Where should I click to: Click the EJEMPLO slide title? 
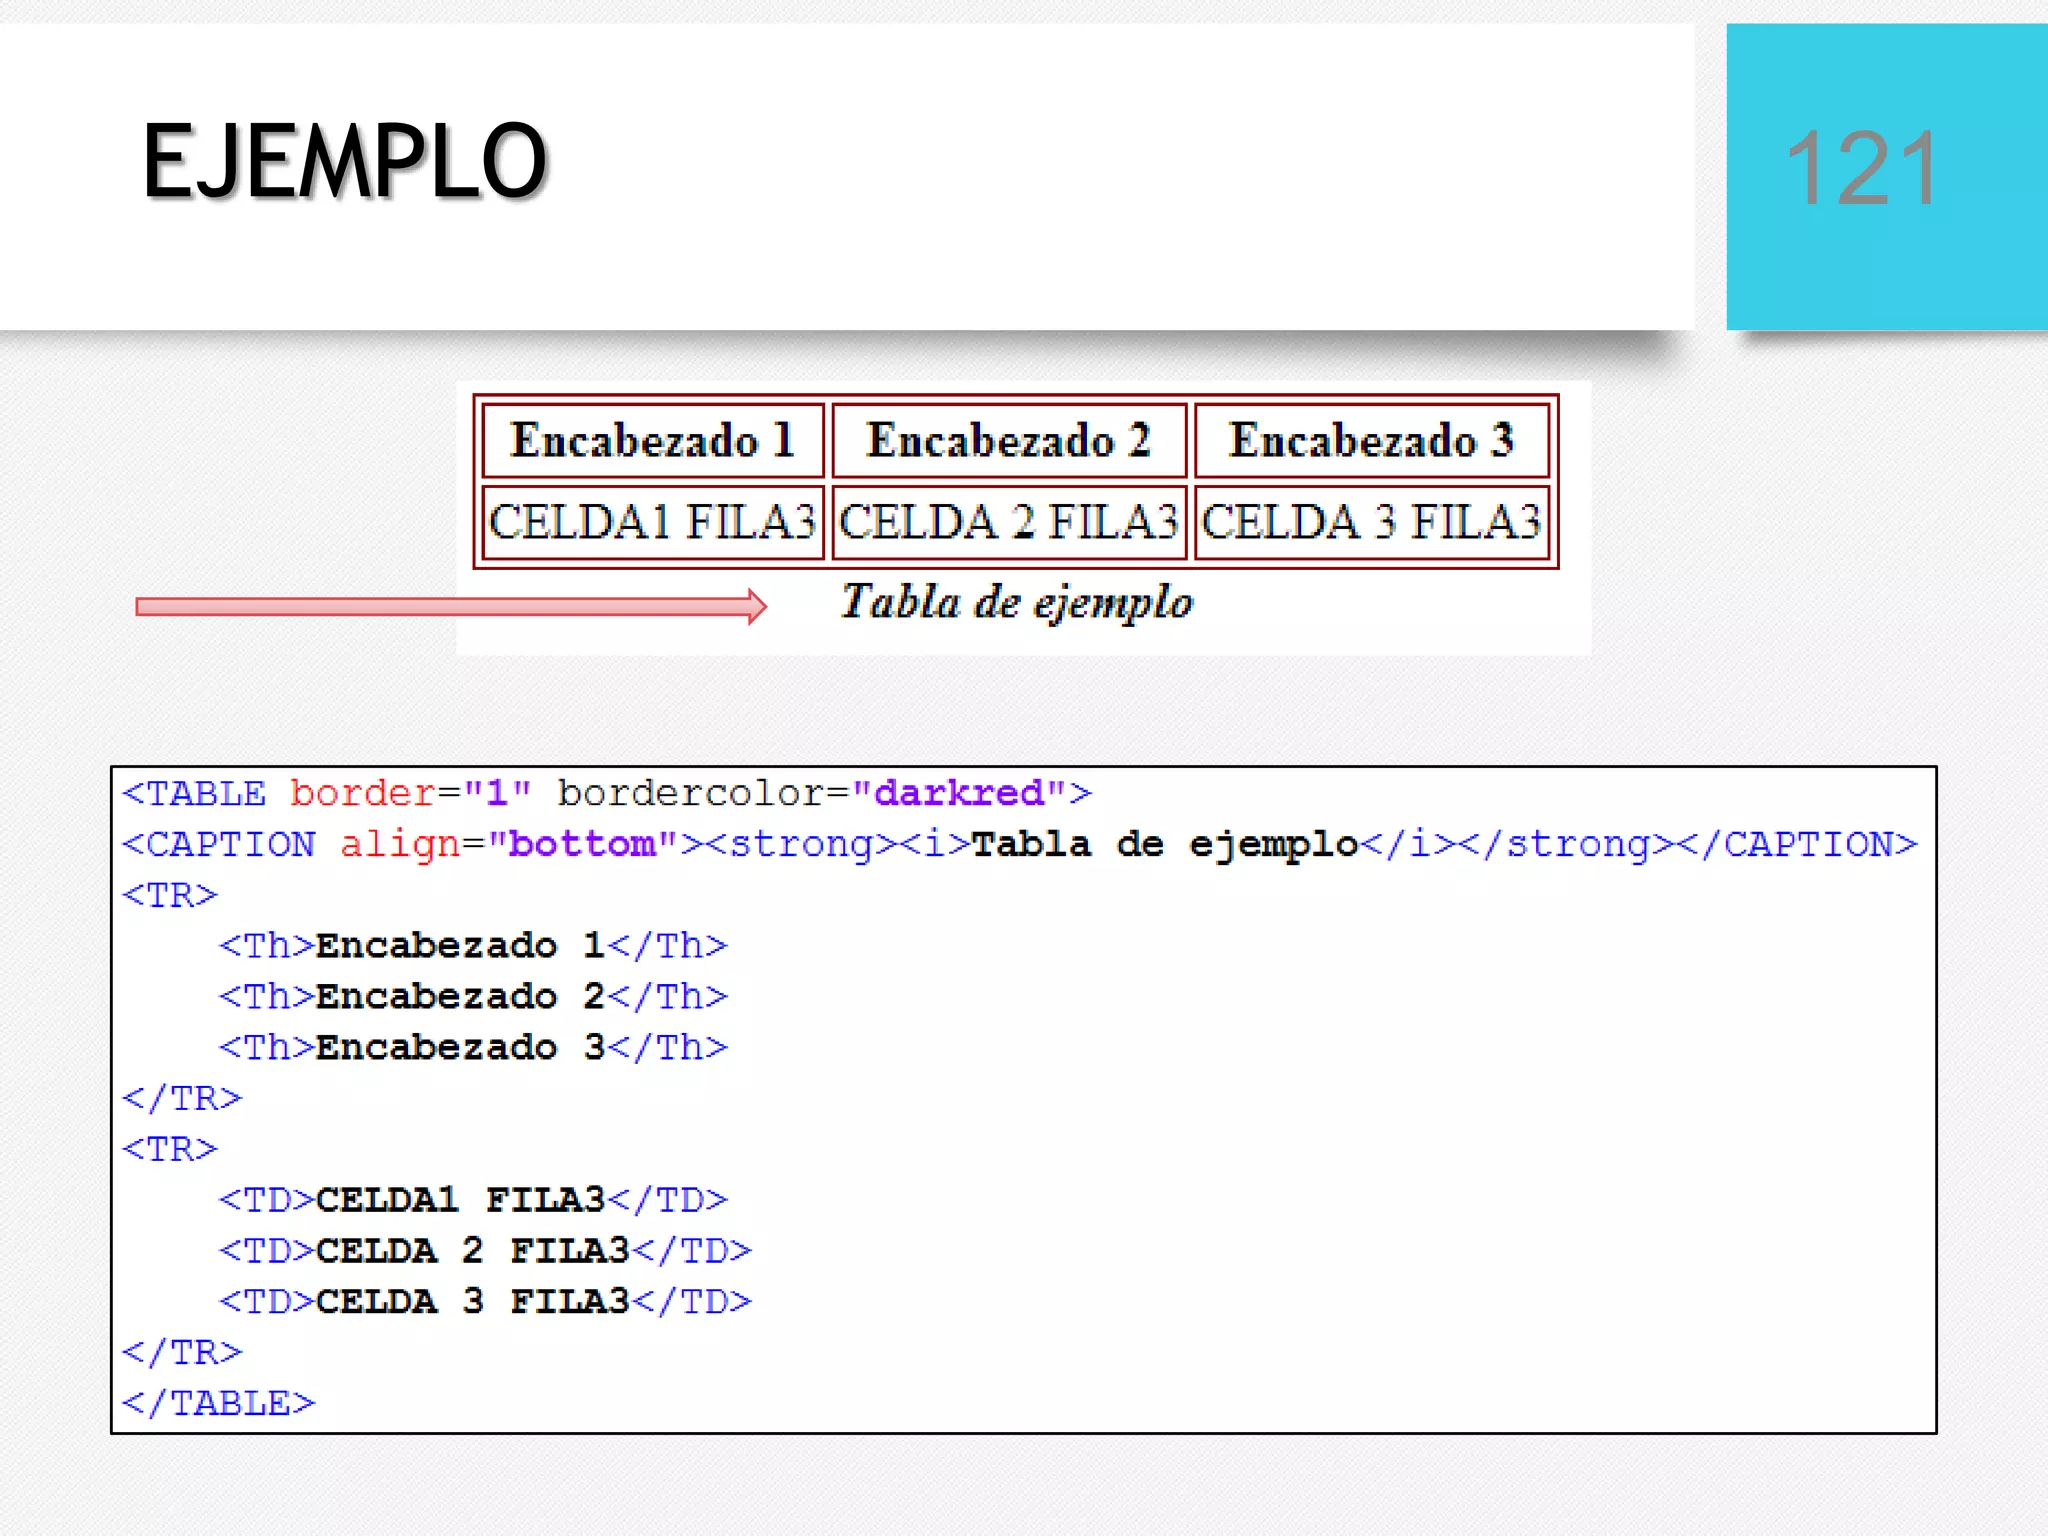pyautogui.click(x=345, y=161)
